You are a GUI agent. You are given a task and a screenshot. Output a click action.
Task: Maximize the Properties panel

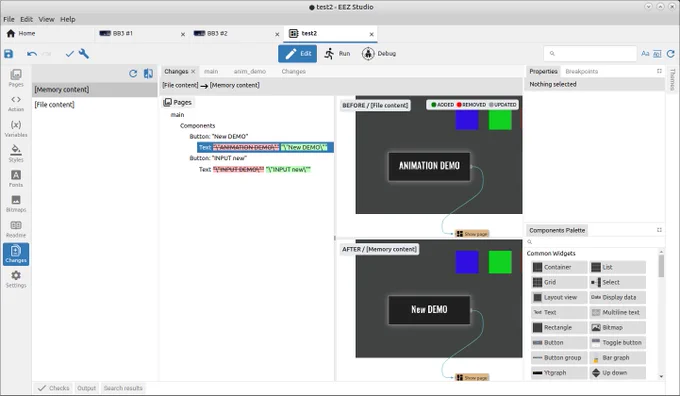point(659,71)
